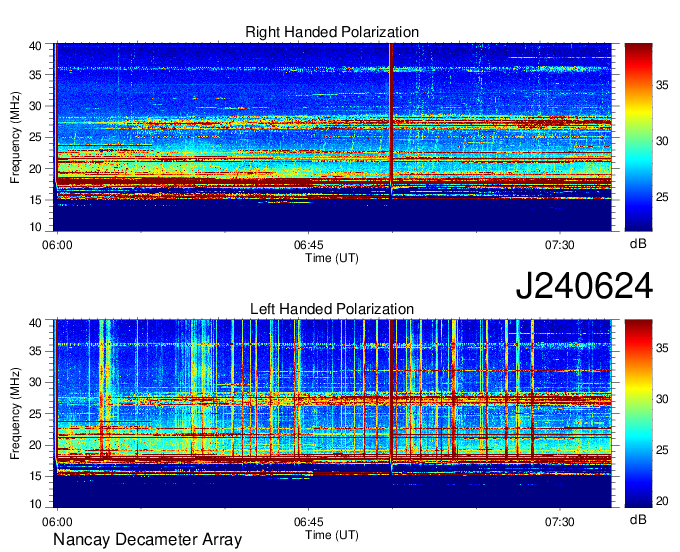Image resolution: width=680 pixels, height=552 pixels.
Task: Click the 'dB' label under the upper color bar
Action: pos(638,243)
